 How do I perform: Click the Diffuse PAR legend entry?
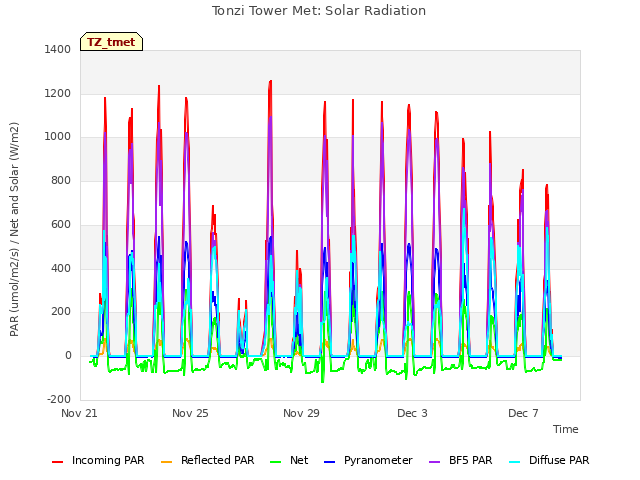click(x=549, y=460)
